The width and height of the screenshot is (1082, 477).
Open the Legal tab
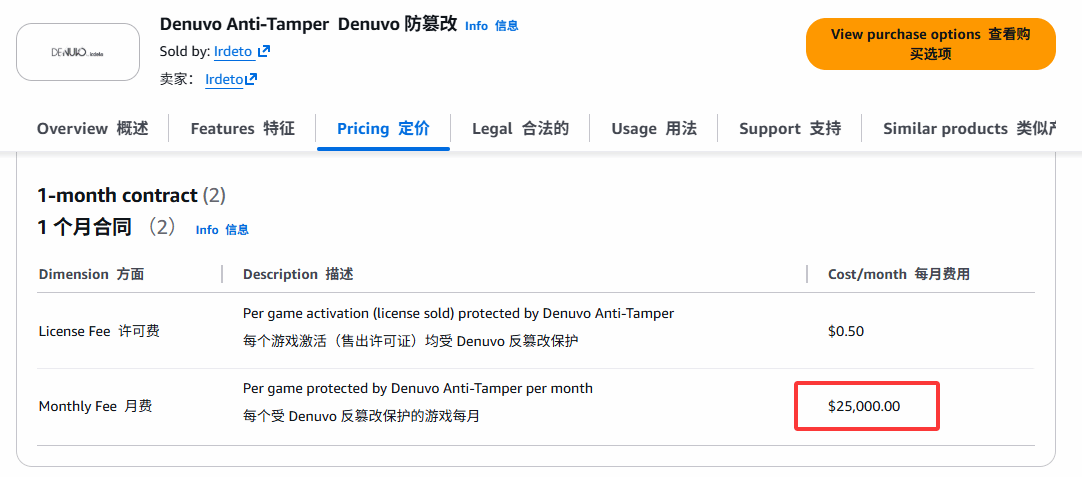[x=519, y=128]
